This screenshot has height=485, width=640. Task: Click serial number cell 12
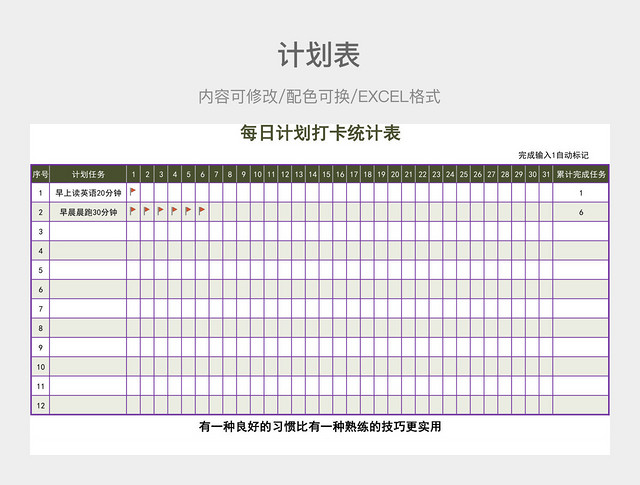40,406
